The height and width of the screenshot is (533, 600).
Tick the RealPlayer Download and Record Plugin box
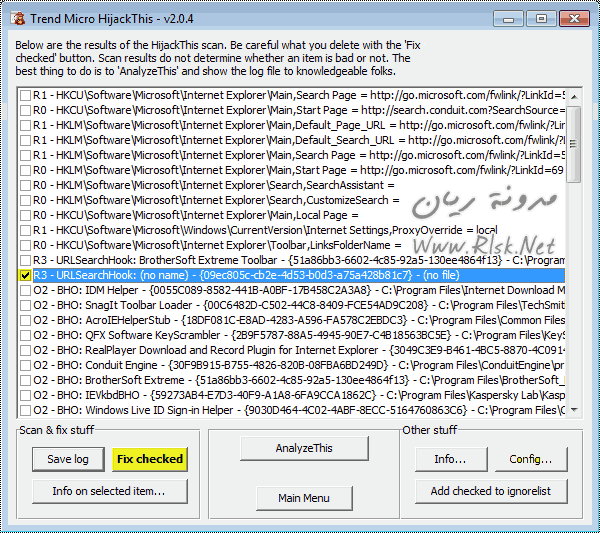pyautogui.click(x=25, y=350)
